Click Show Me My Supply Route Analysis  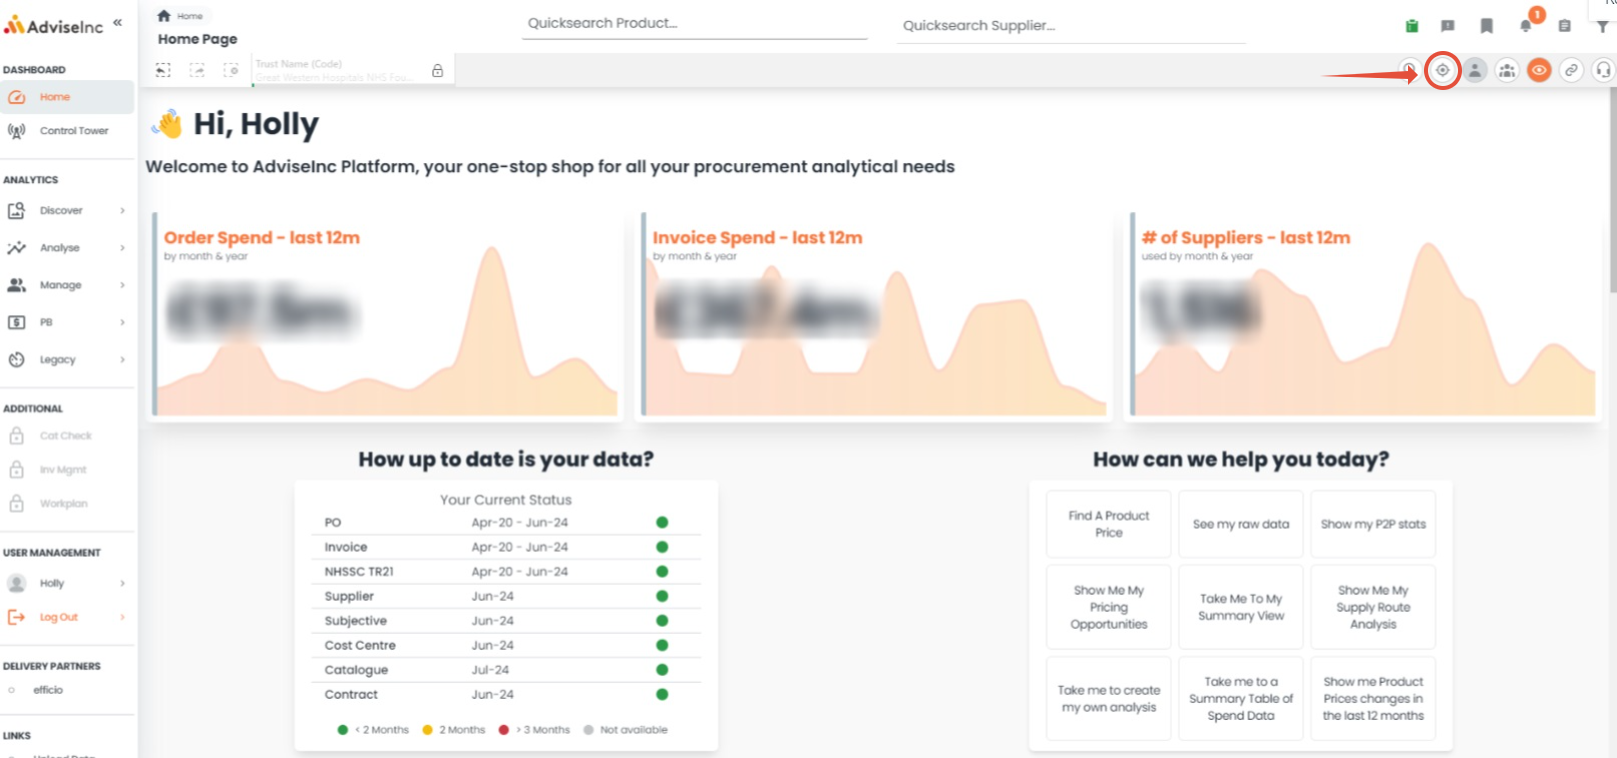click(1373, 607)
